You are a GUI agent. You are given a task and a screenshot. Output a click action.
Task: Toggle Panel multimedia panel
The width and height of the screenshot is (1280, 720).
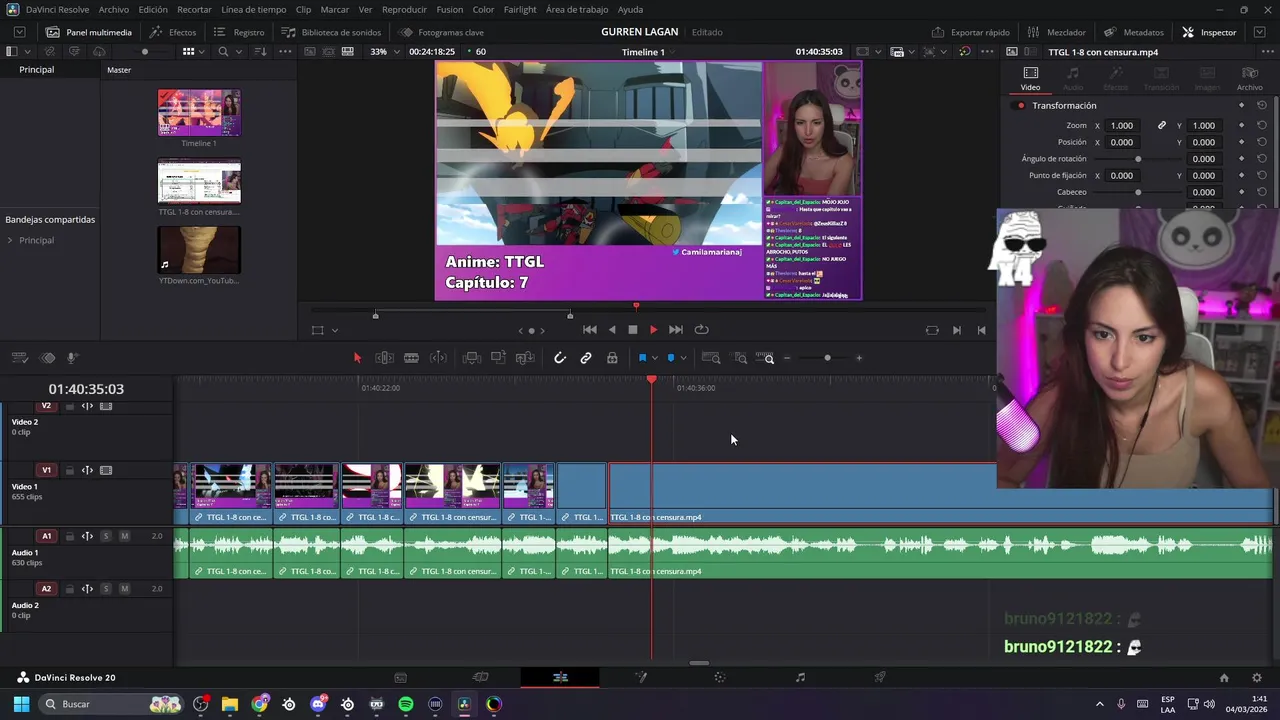tap(88, 32)
